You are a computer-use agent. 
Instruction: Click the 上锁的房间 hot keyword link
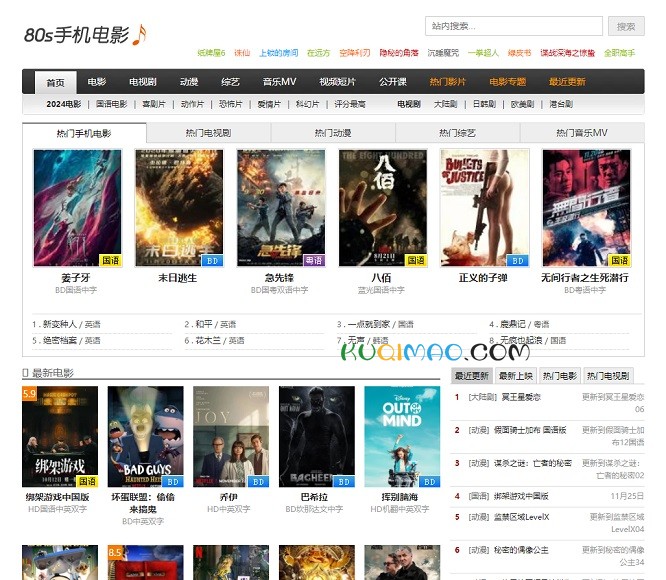[279, 53]
